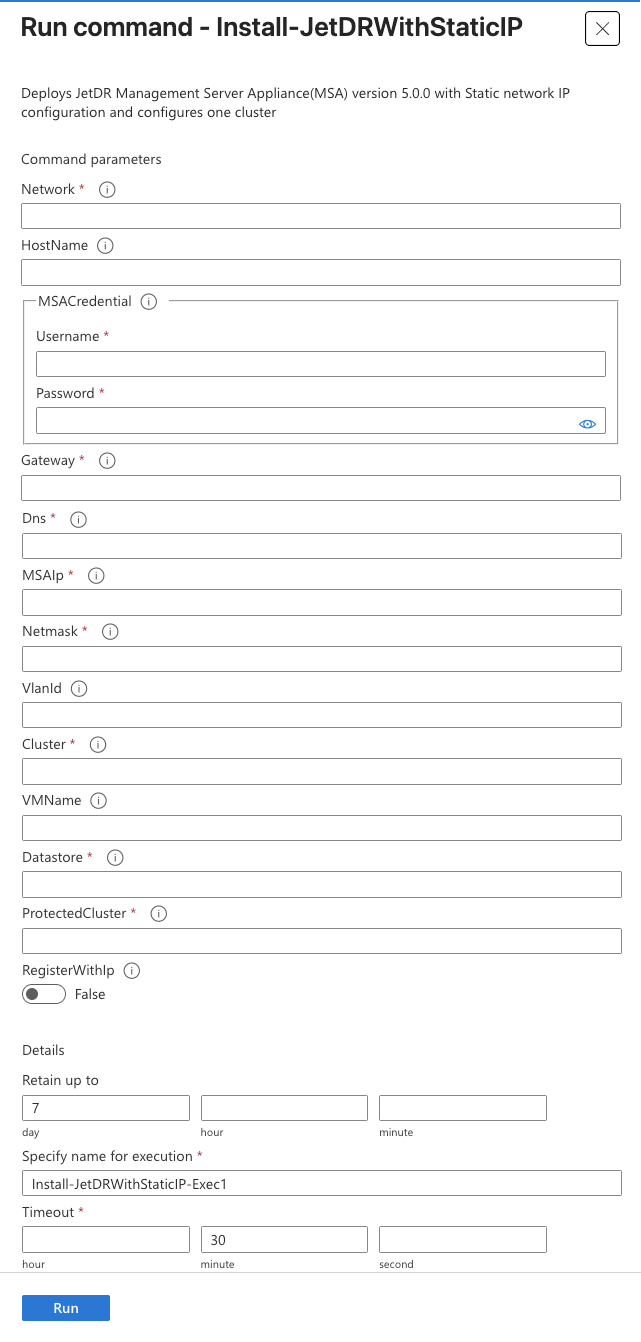Click info icon next to Gateway
The width and height of the screenshot is (641, 1342).
(108, 461)
